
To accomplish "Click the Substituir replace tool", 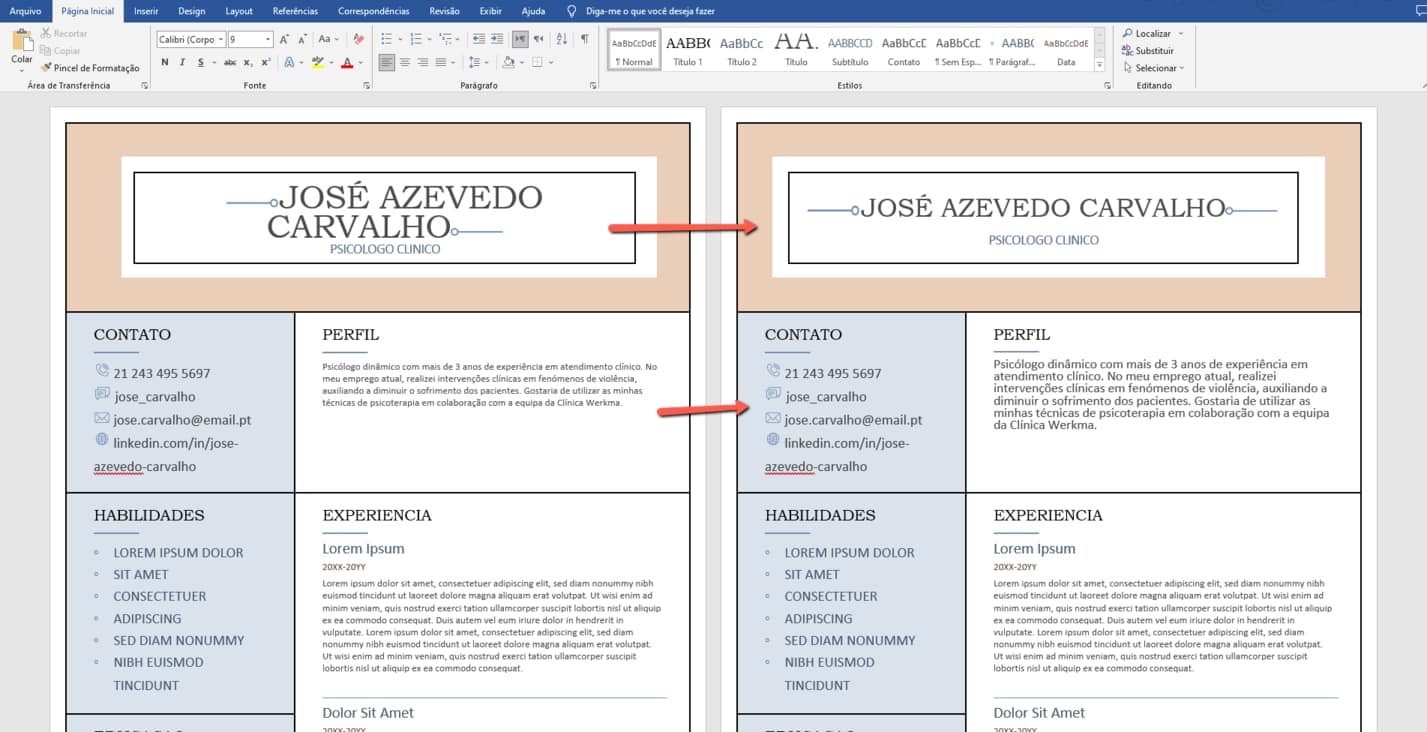I will pos(1147,50).
